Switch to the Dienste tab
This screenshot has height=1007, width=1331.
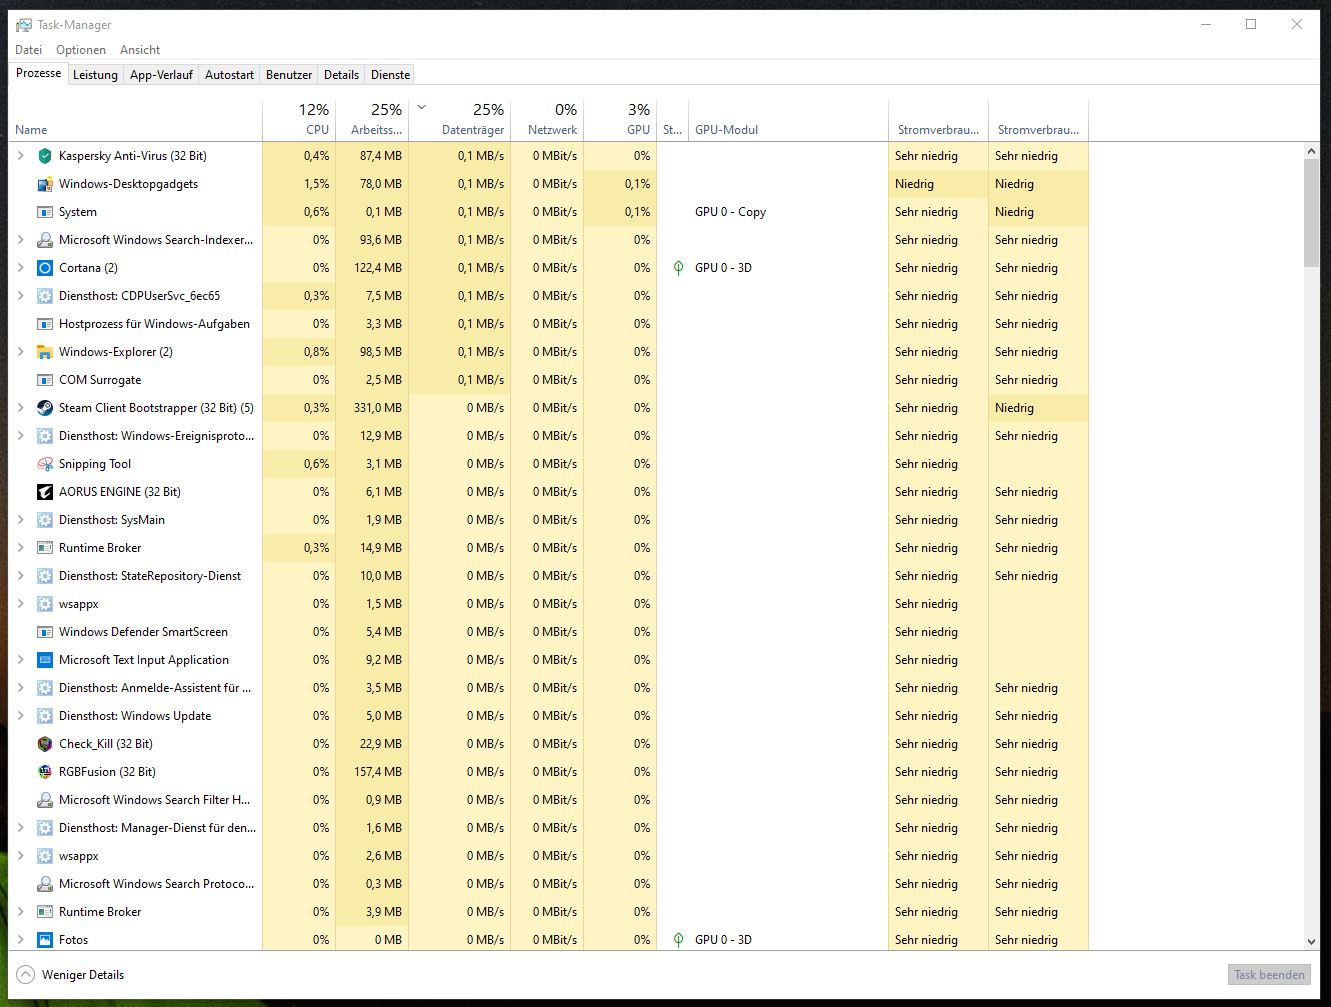(x=390, y=75)
